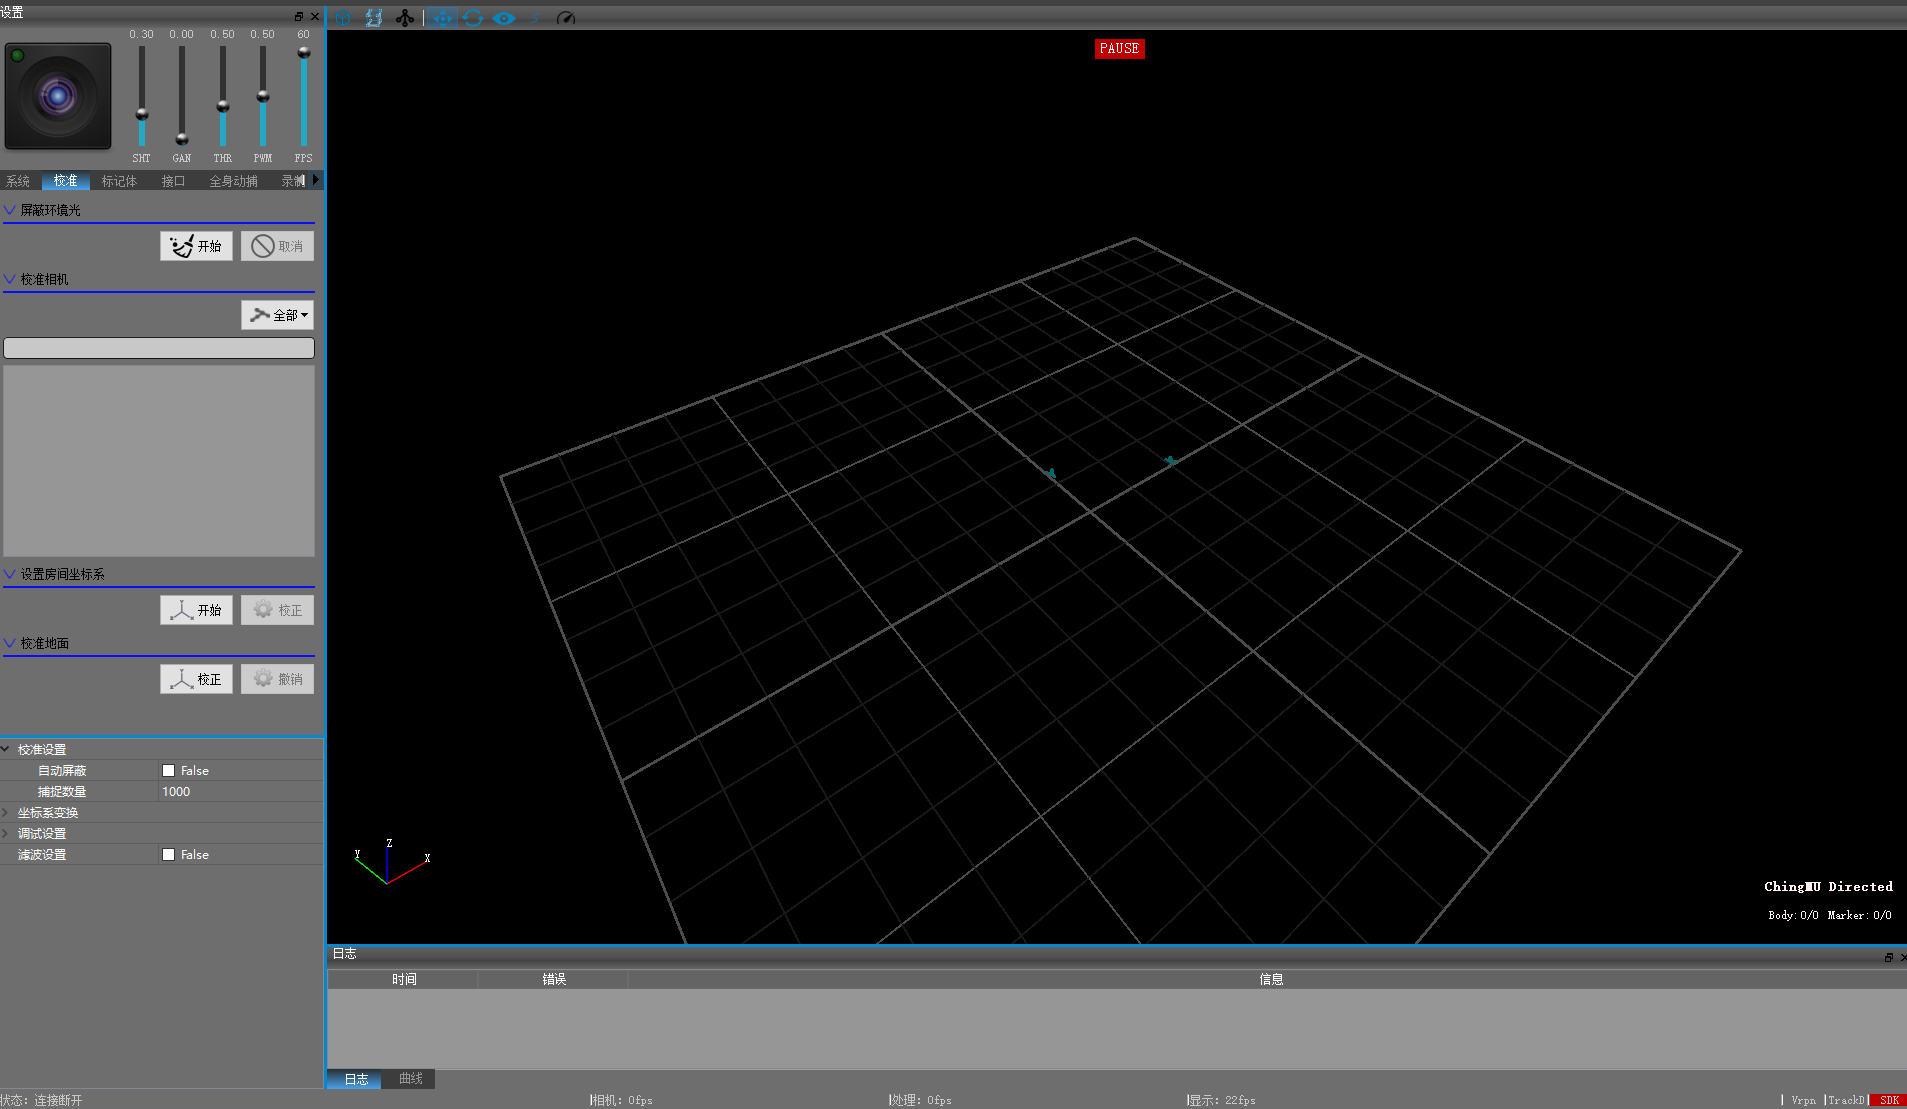Viewport: 1907px width, 1109px height.
Task: Adjust the PWM slider
Action: click(263, 97)
